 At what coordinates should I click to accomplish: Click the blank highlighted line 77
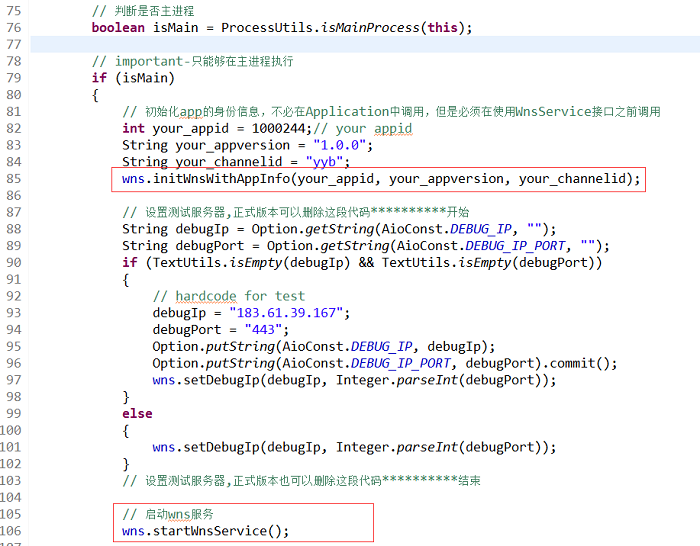tap(365, 44)
